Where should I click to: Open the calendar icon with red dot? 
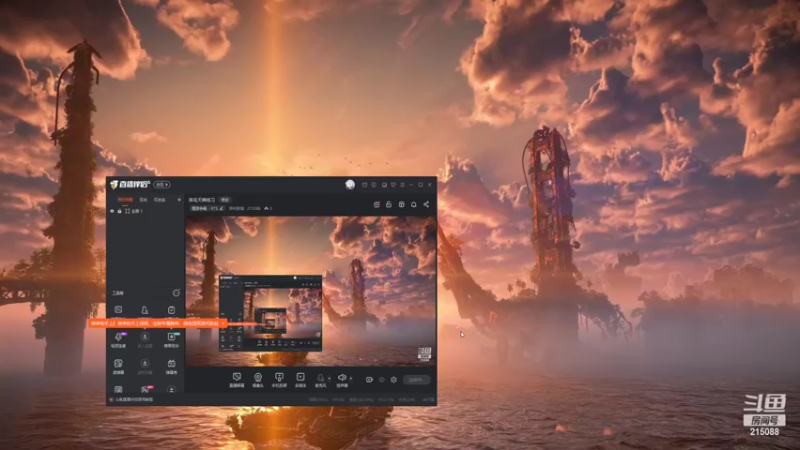pyautogui.click(x=377, y=205)
